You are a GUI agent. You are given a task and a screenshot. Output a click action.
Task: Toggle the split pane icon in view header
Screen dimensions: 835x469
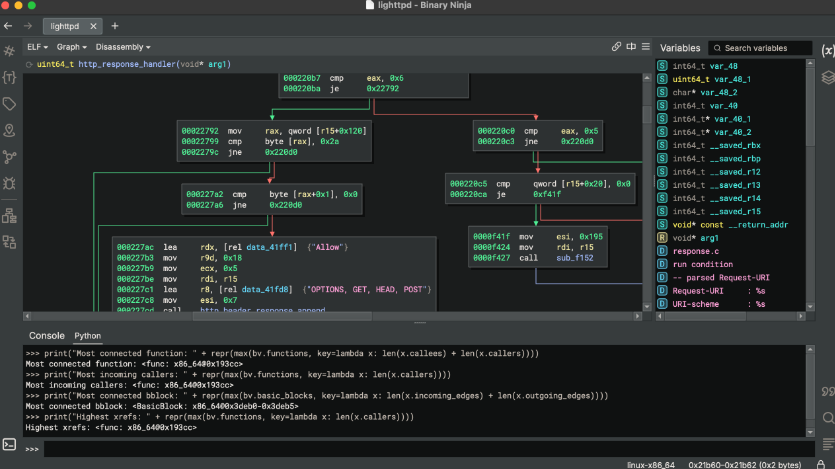[x=630, y=46]
